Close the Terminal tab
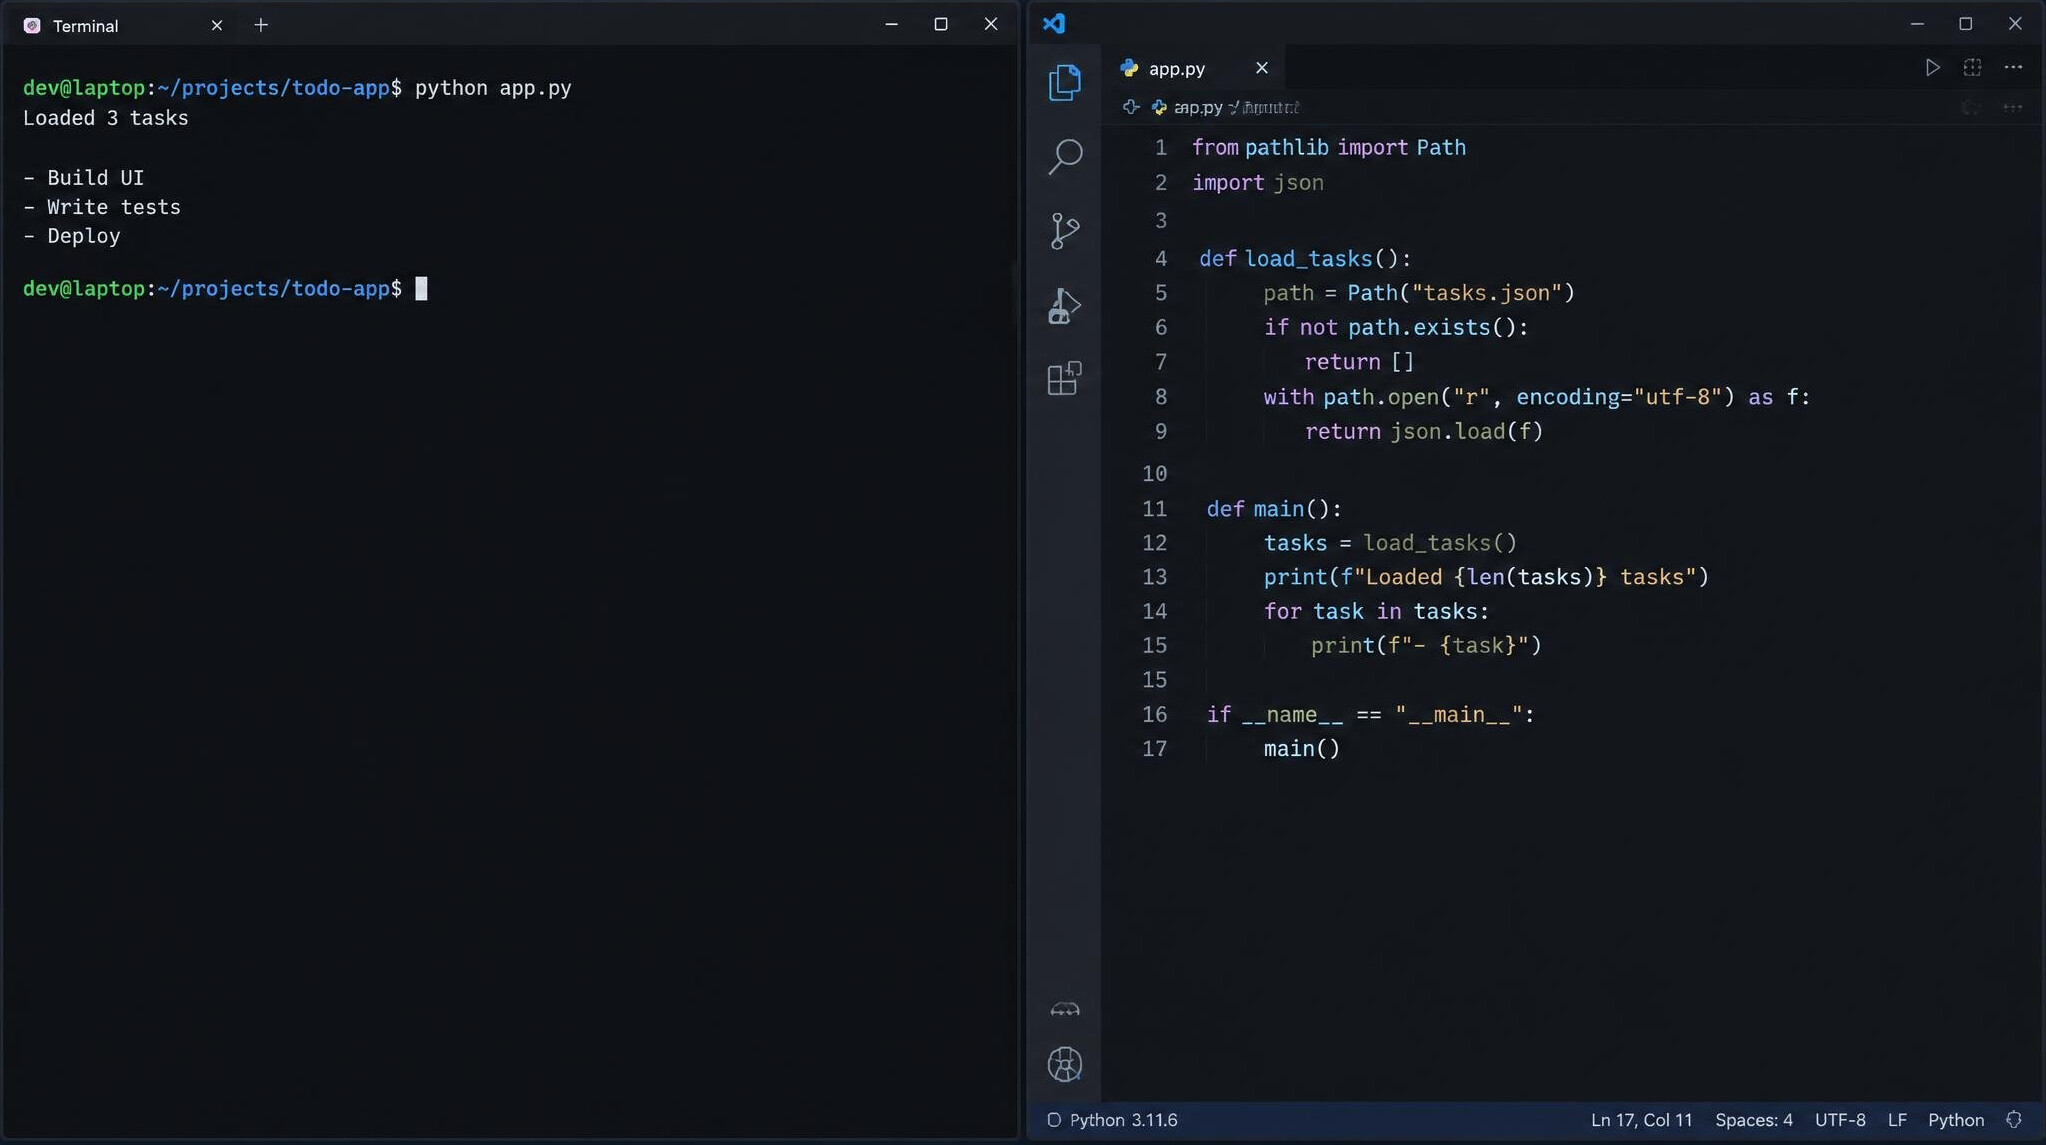This screenshot has width=2046, height=1145. [217, 26]
